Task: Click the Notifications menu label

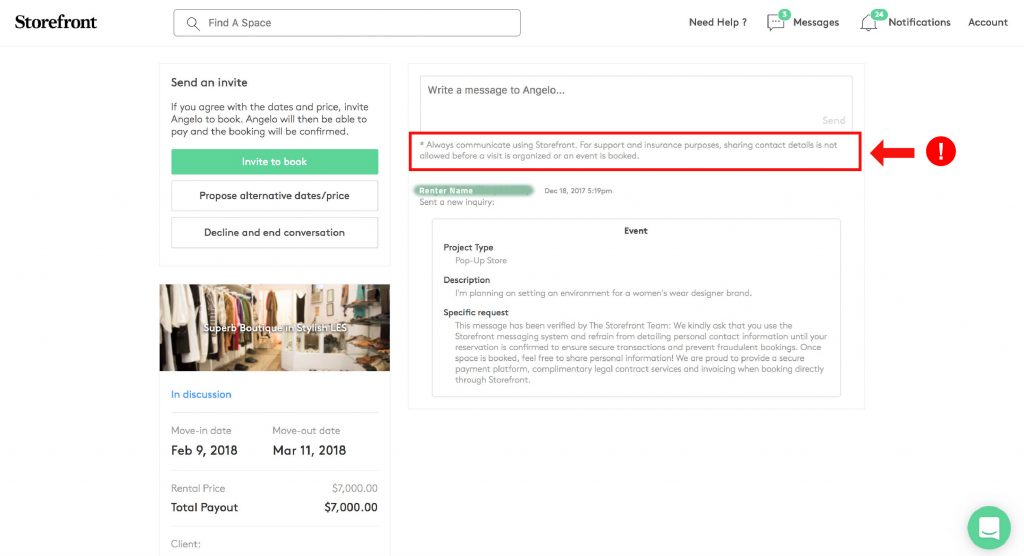Action: pos(919,22)
